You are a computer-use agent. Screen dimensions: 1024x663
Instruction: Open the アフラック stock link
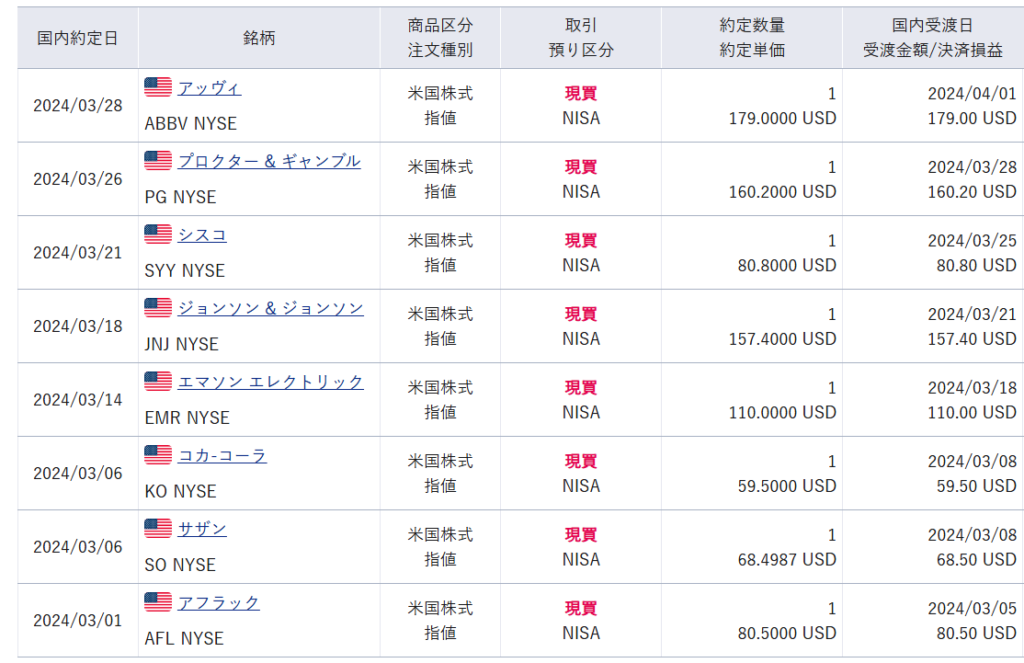(218, 603)
